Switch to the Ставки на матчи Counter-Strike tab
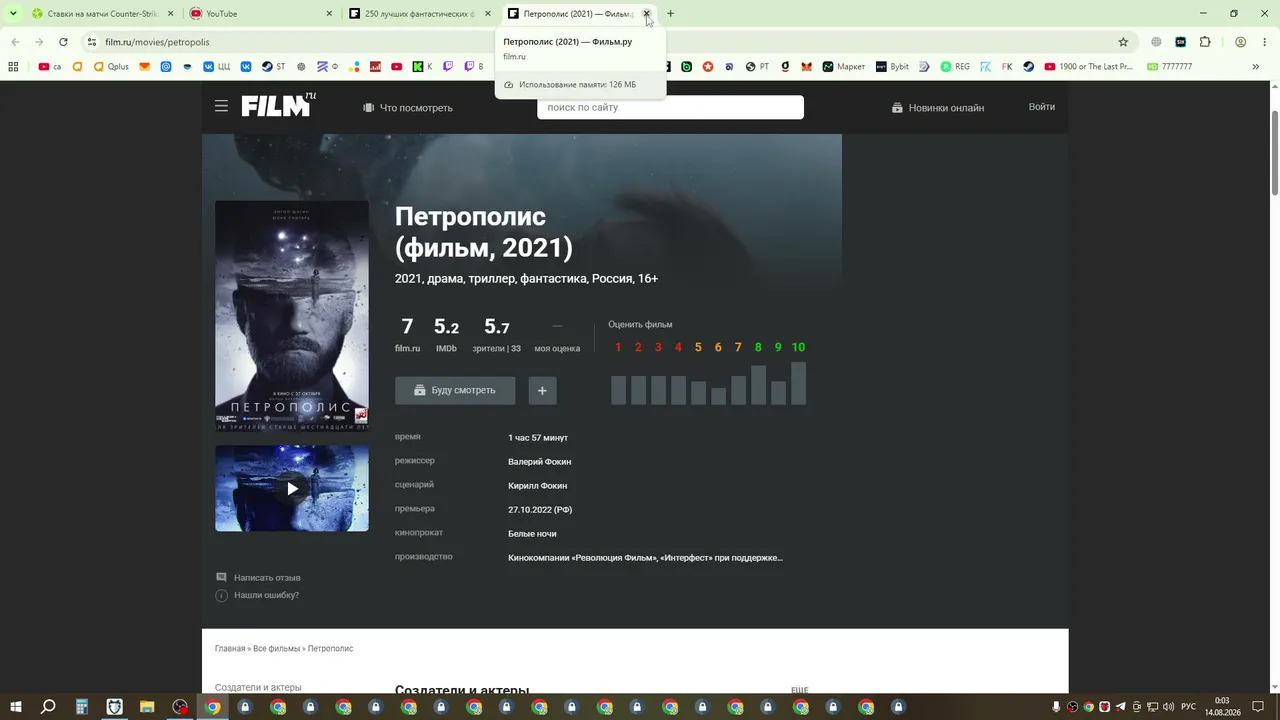 [x=102, y=14]
